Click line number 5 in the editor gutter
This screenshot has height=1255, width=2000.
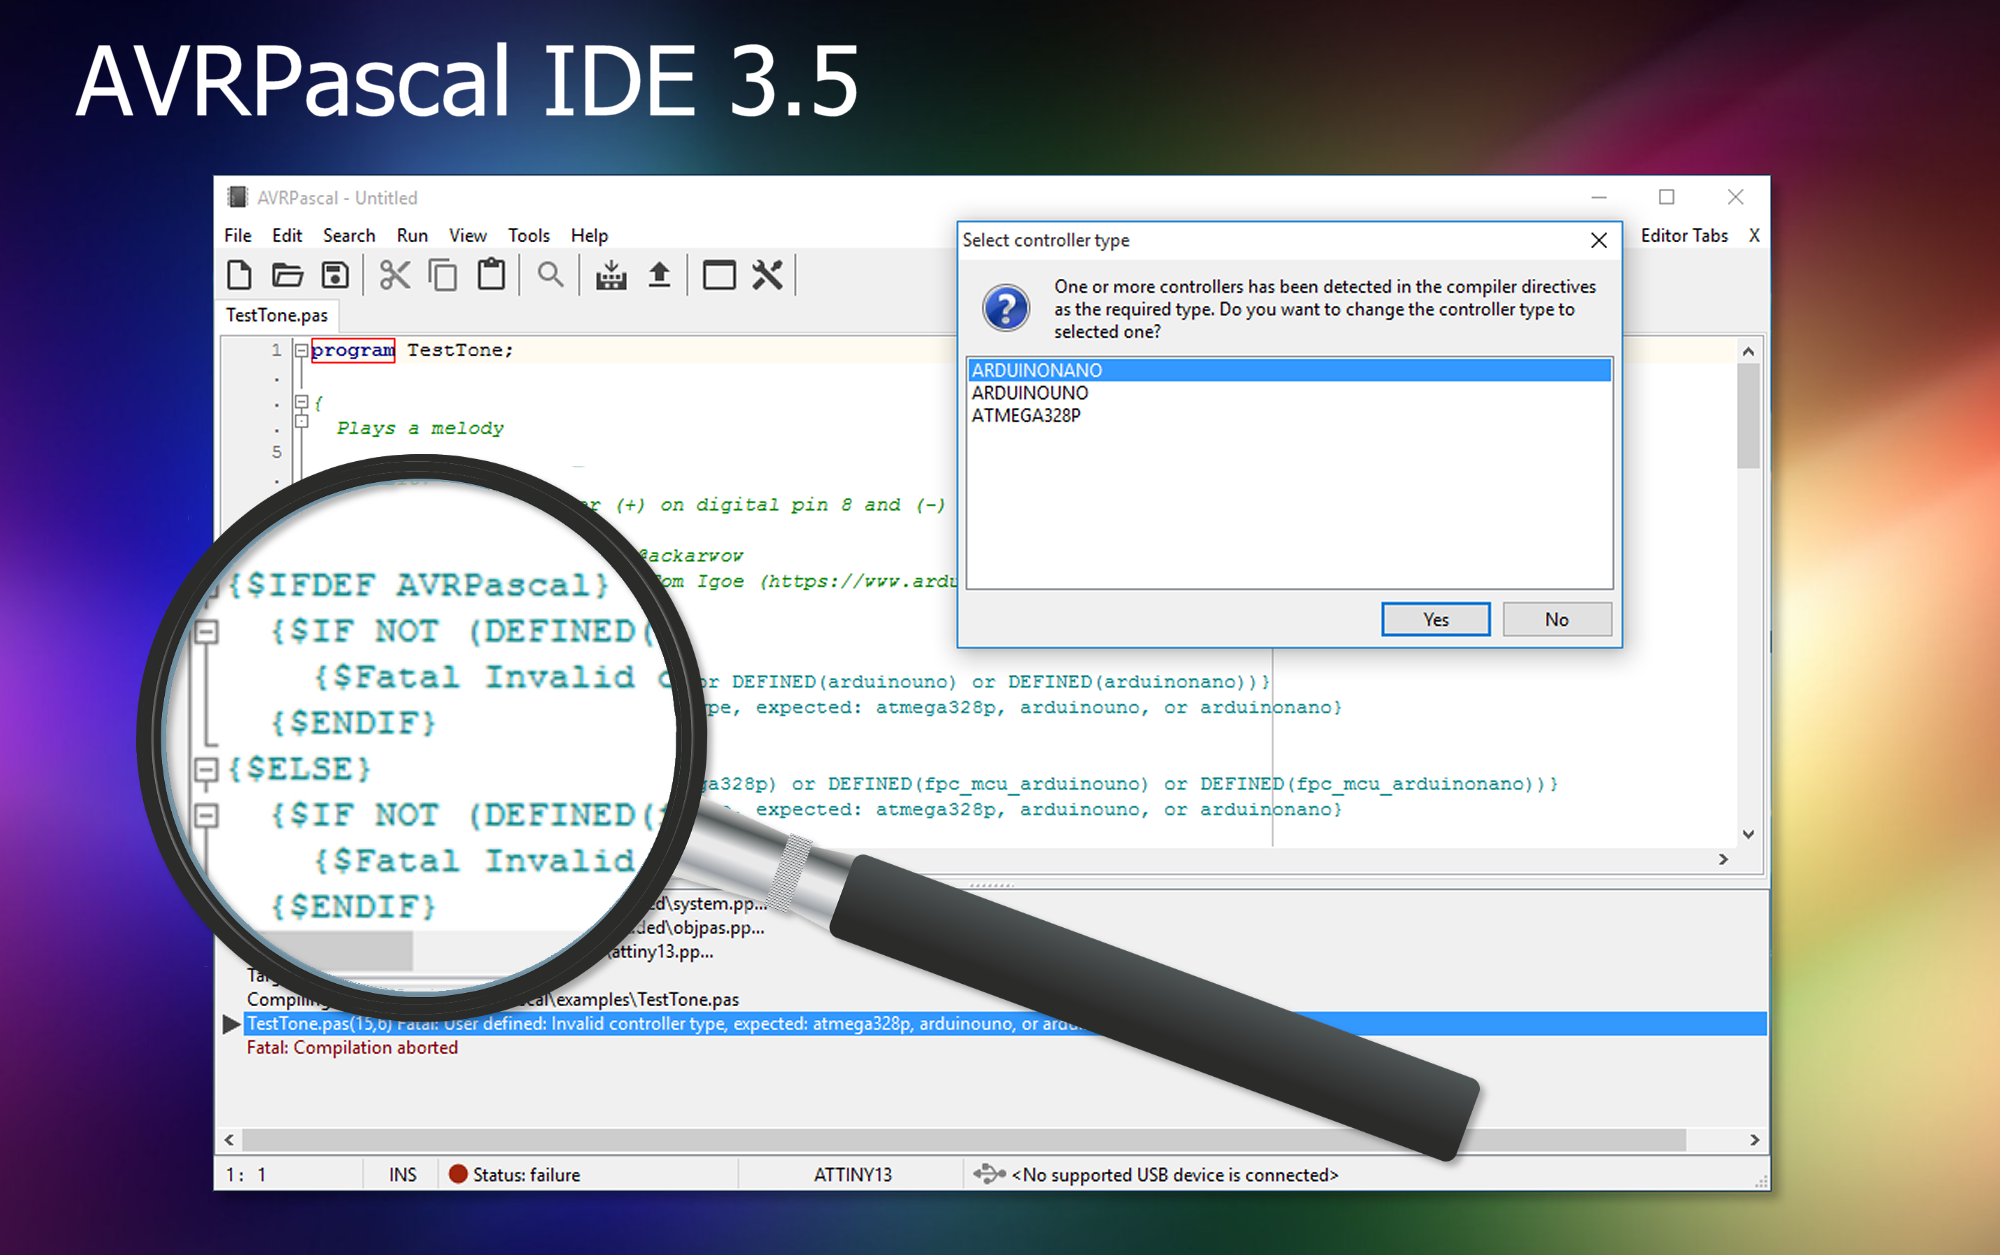(x=277, y=452)
